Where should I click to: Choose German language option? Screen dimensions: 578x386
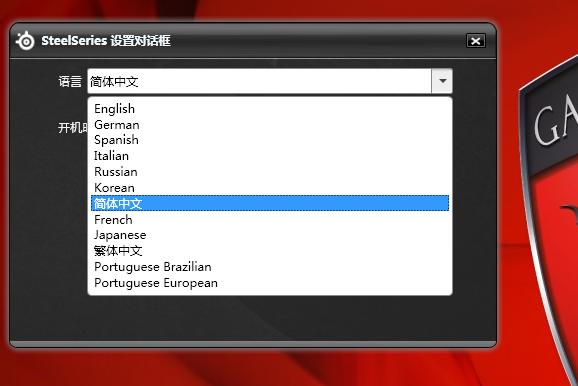click(270, 125)
